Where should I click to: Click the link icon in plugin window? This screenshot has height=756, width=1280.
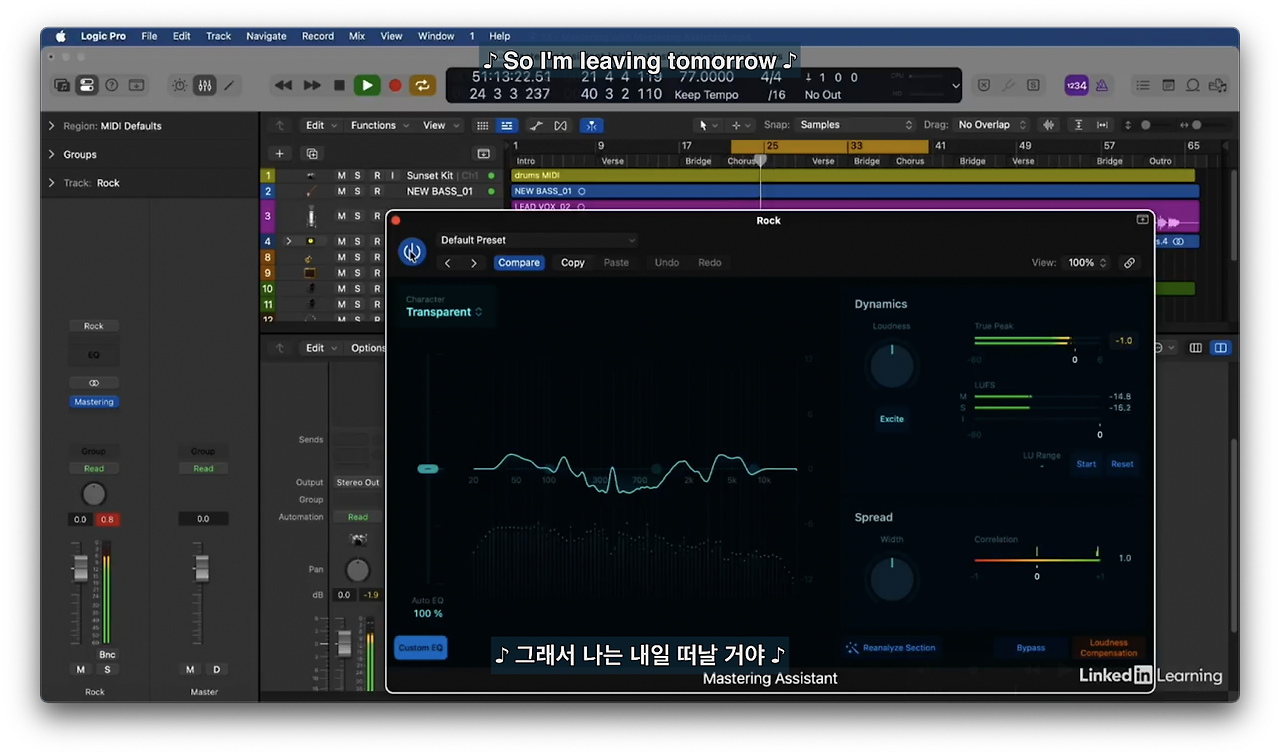click(1129, 263)
